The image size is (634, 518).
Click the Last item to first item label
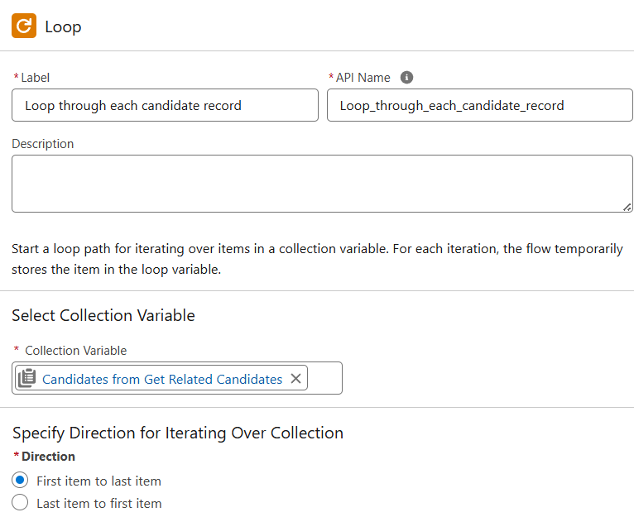pyautogui.click(x=99, y=503)
